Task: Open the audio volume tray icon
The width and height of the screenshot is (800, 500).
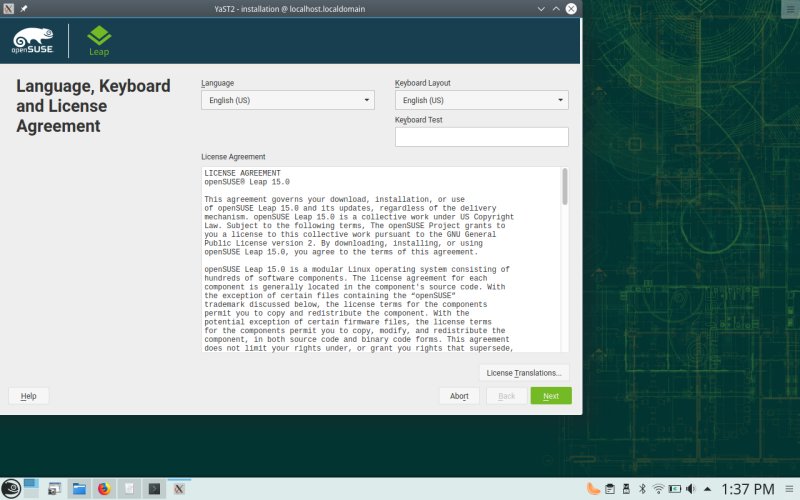Action: (691, 489)
